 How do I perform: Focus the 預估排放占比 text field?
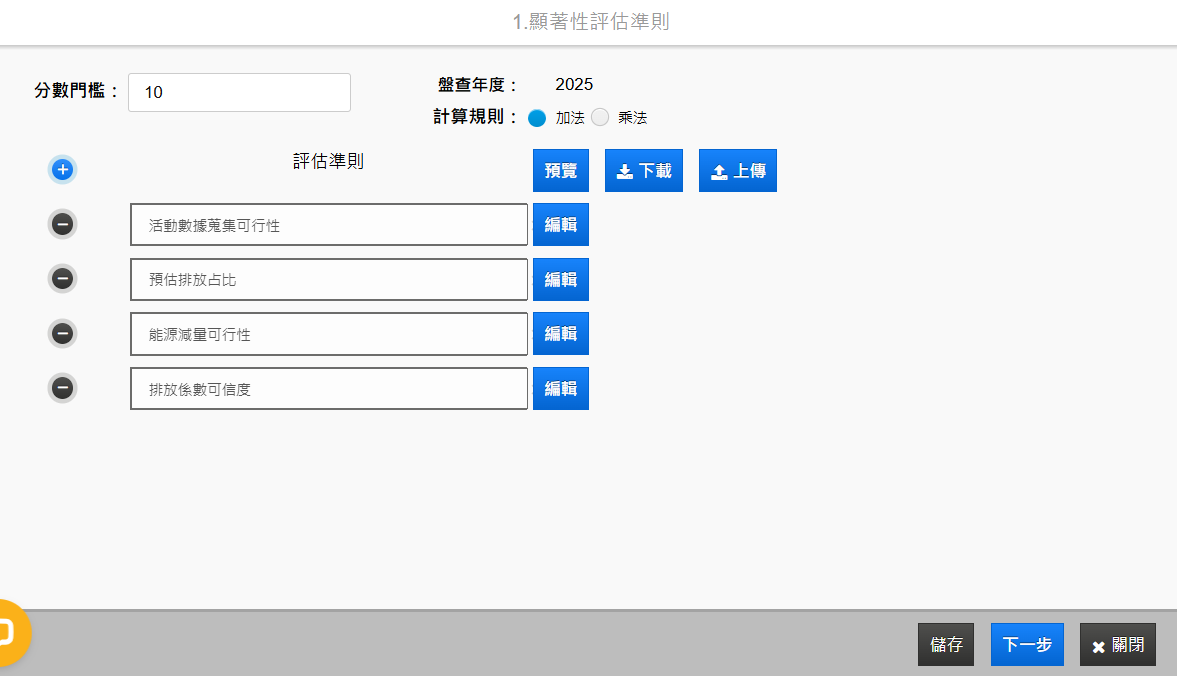328,280
